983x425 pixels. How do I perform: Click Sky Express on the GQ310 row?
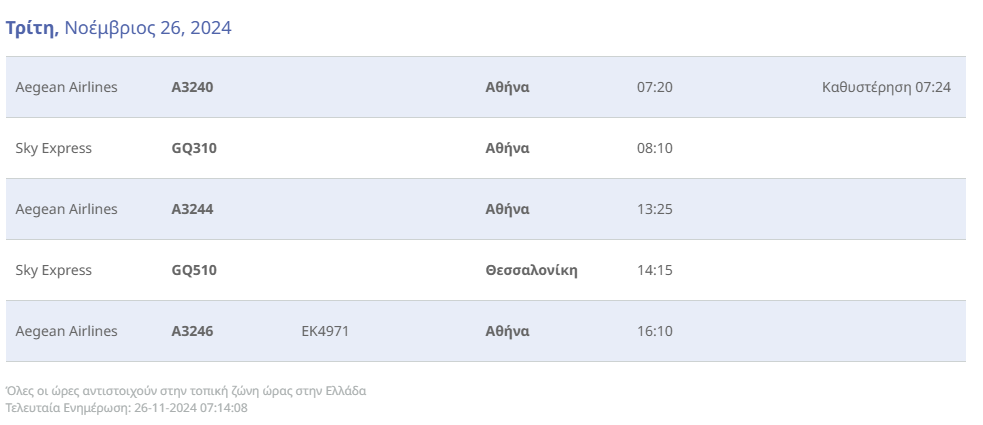click(53, 148)
